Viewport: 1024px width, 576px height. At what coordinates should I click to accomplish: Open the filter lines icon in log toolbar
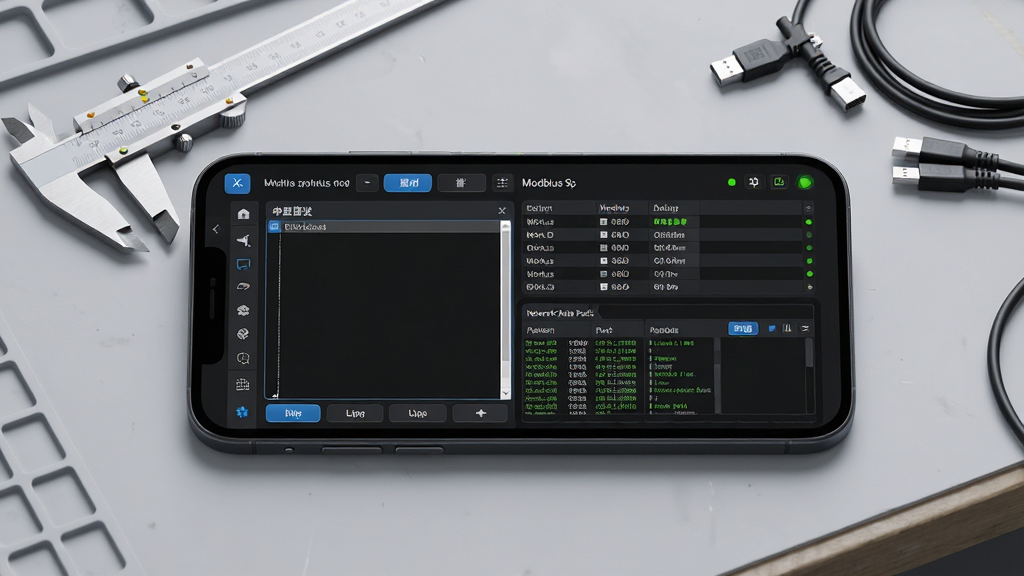[805, 328]
